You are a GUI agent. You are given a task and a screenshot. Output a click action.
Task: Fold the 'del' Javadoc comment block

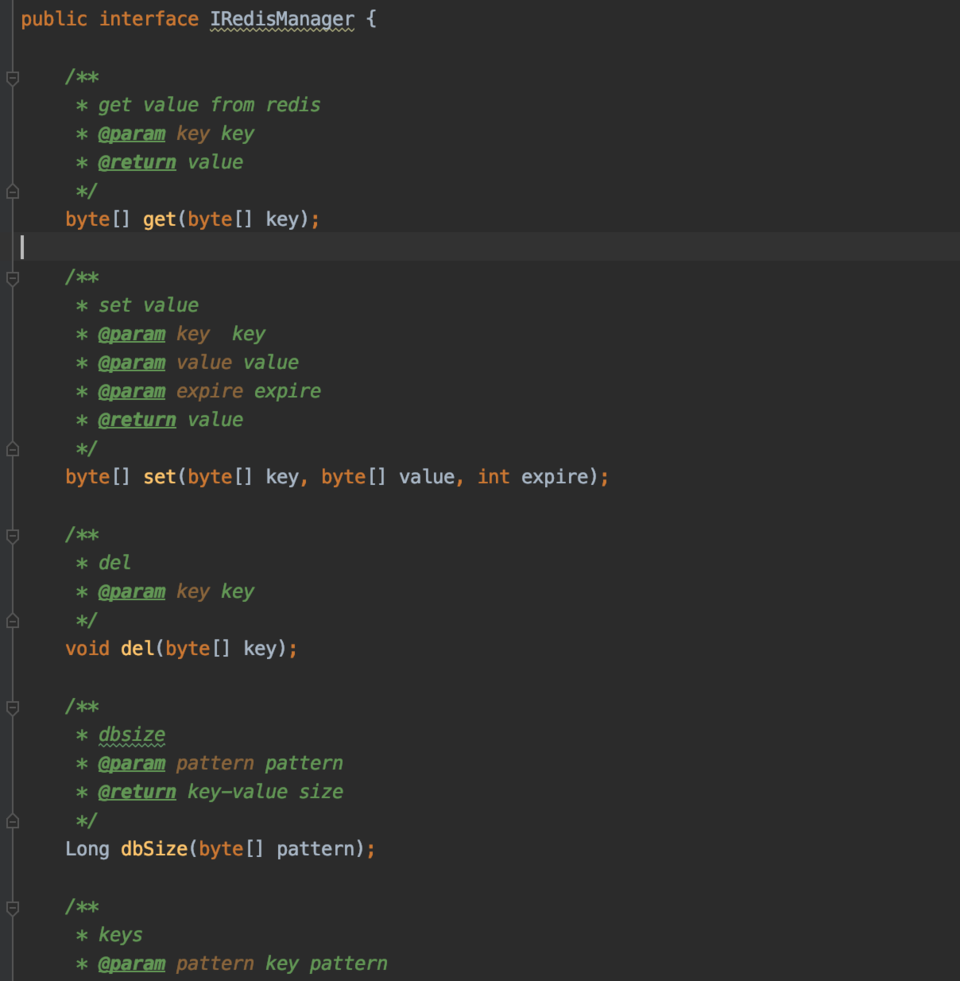12,536
